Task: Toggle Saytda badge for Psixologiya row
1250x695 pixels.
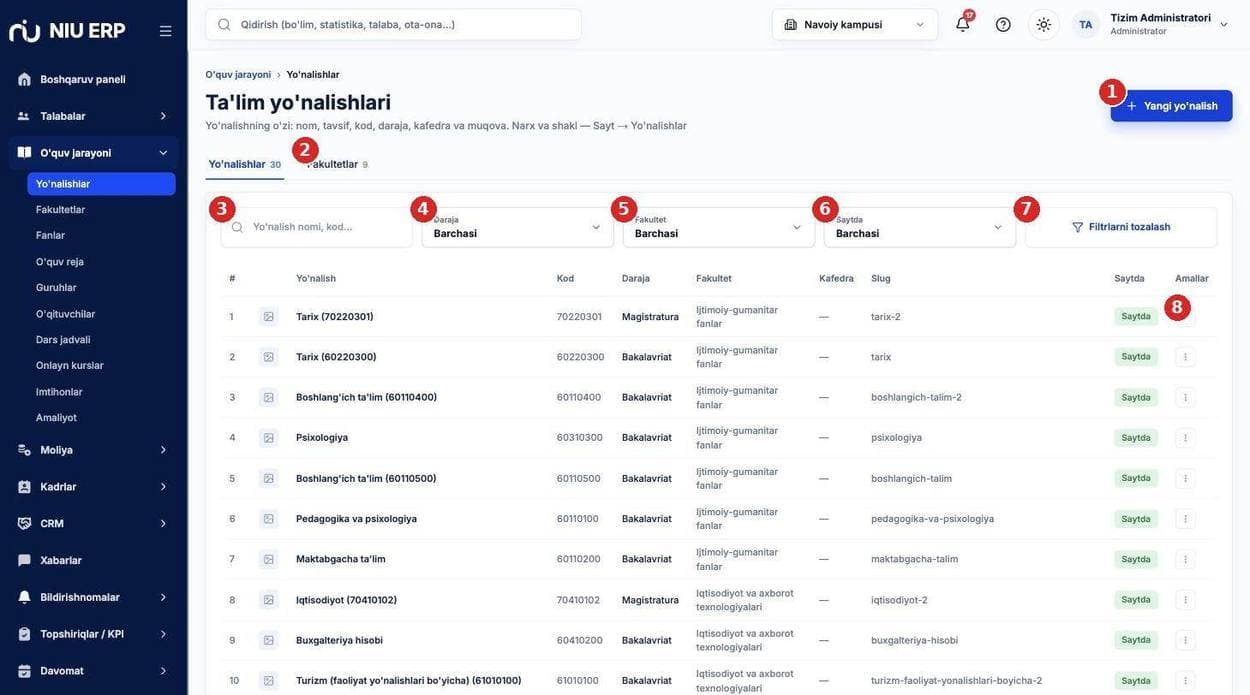Action: 1136,438
